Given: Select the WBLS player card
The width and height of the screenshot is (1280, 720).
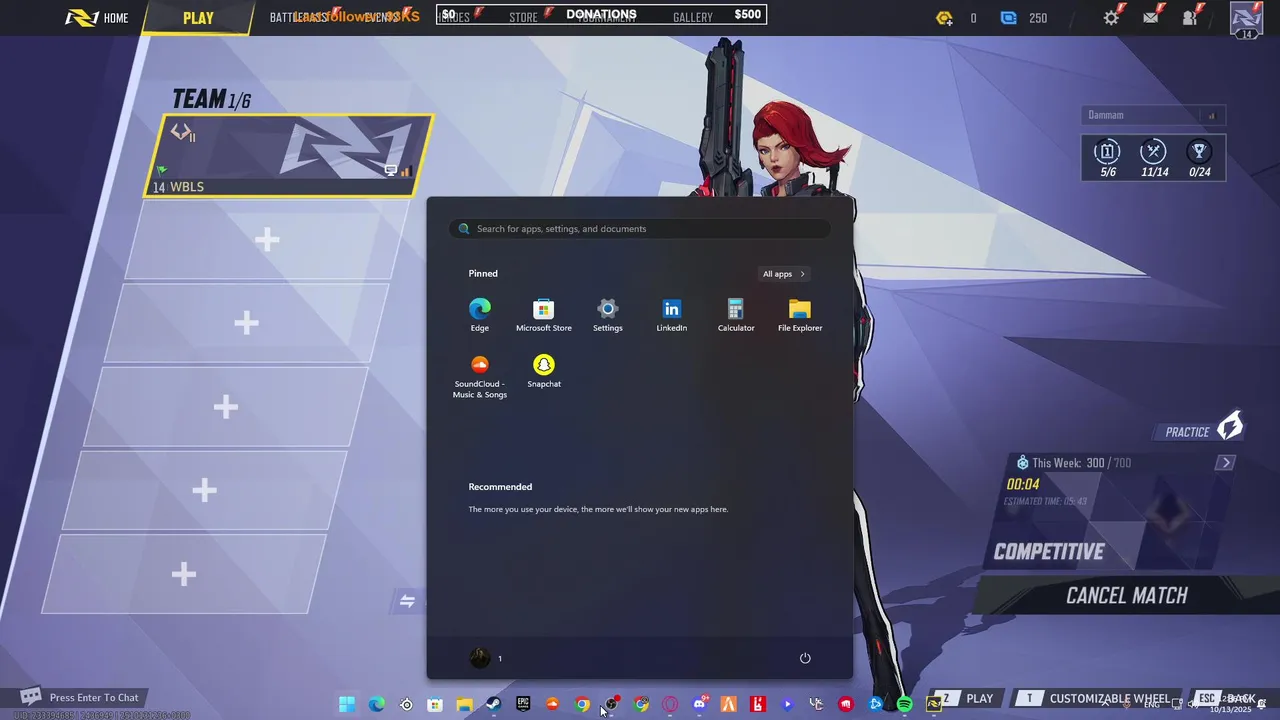Looking at the screenshot, I should click(x=290, y=156).
